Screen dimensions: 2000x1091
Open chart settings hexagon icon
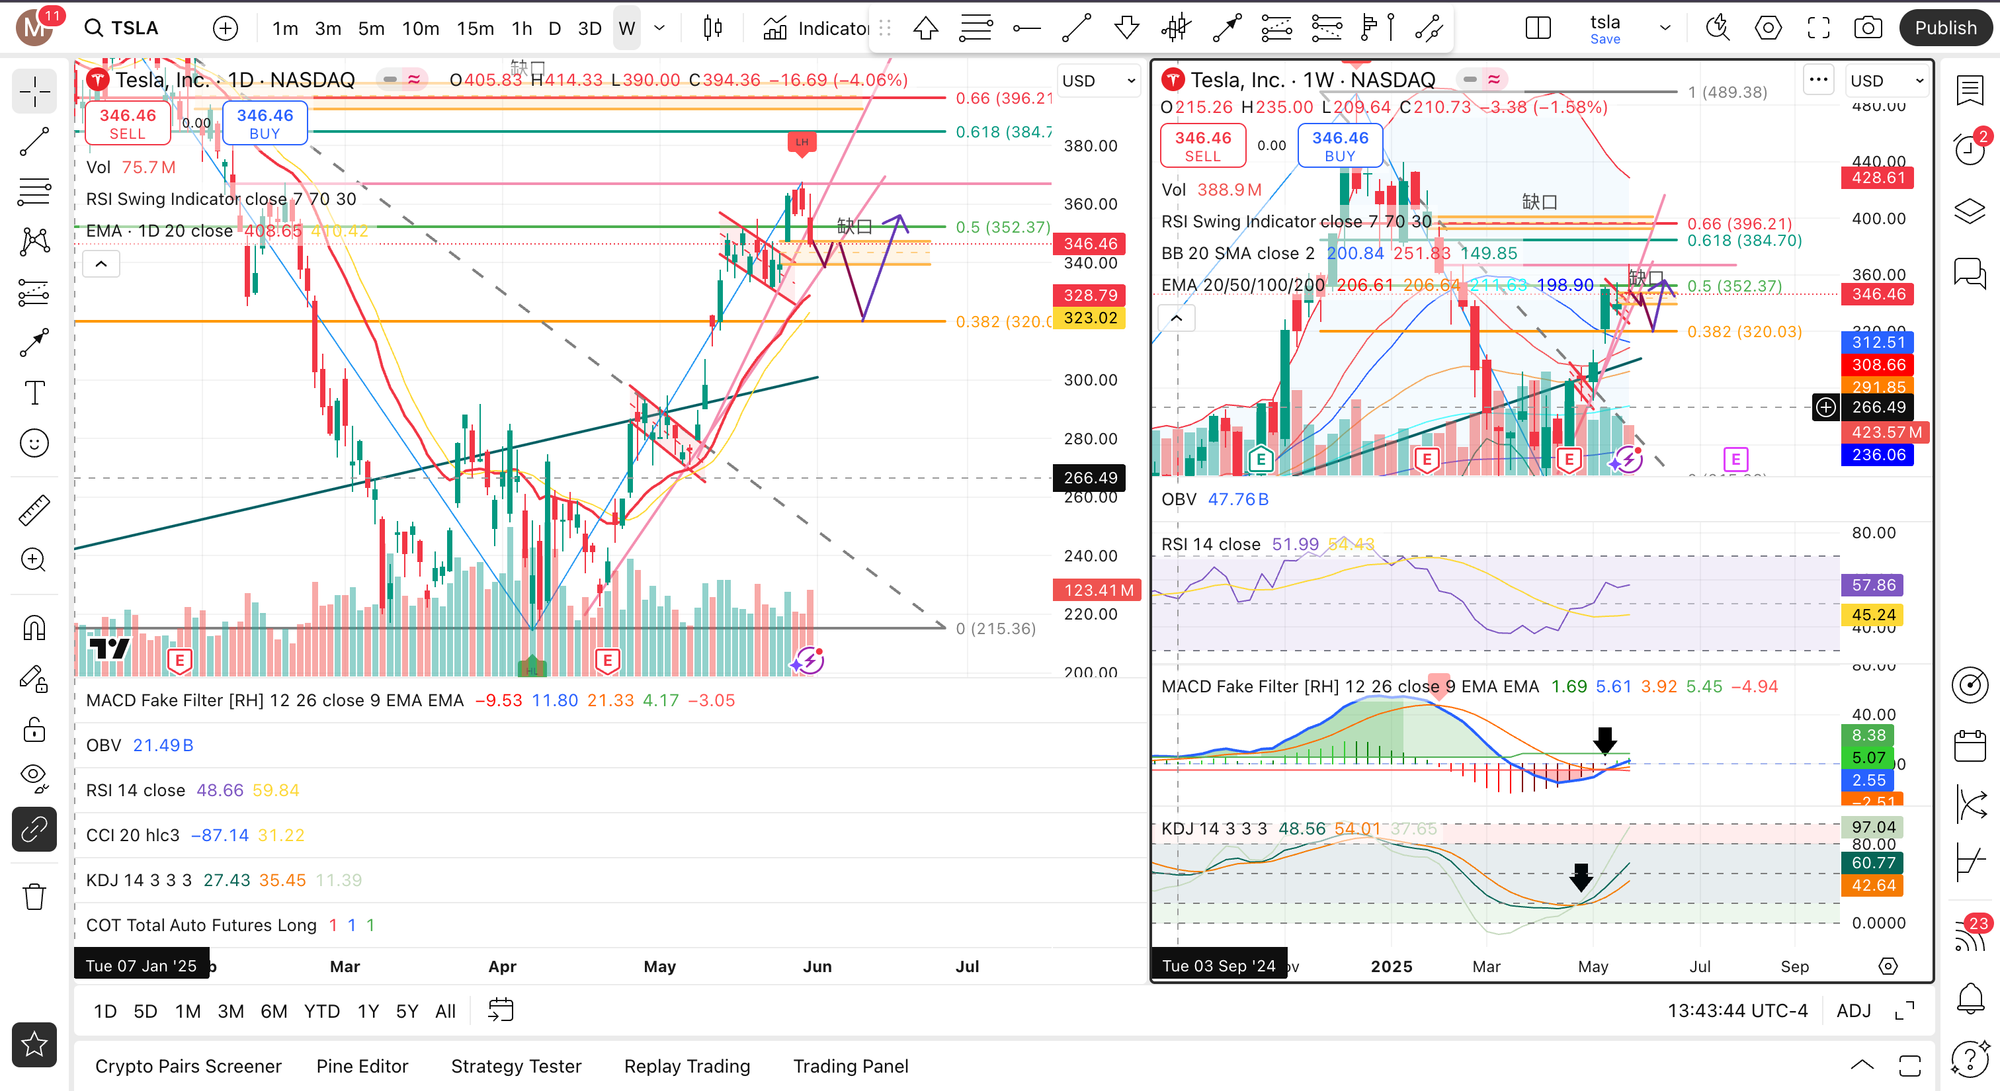coord(1768,28)
